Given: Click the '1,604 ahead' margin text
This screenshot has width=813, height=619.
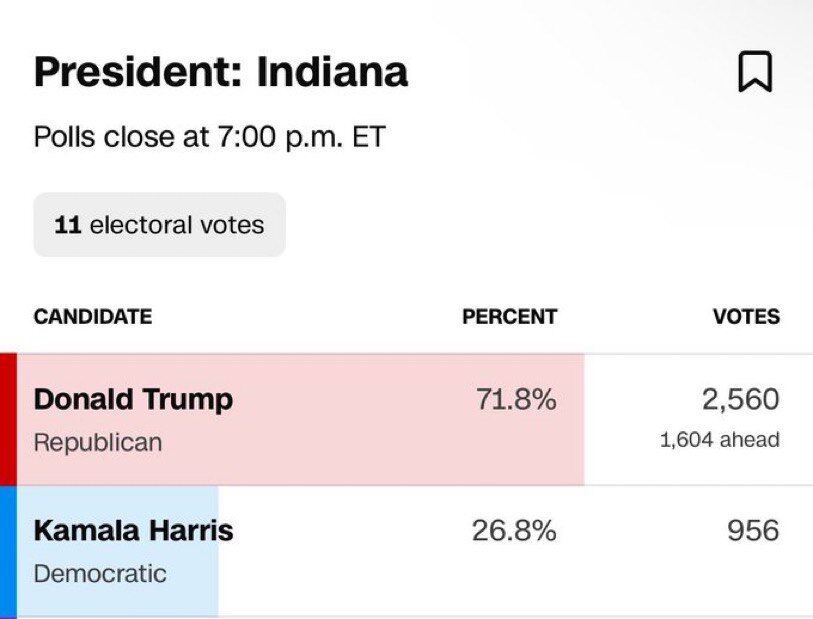Looking at the screenshot, I should pyautogui.click(x=719, y=440).
